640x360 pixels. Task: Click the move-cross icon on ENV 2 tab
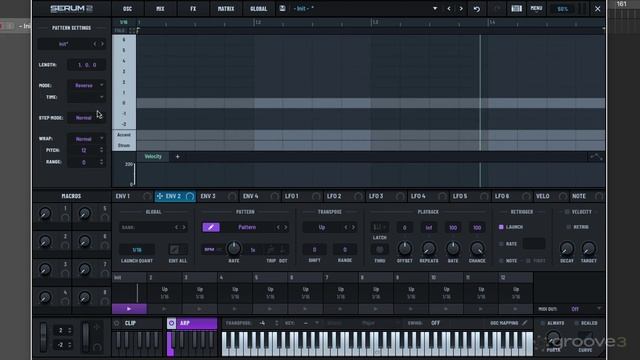tap(160, 196)
